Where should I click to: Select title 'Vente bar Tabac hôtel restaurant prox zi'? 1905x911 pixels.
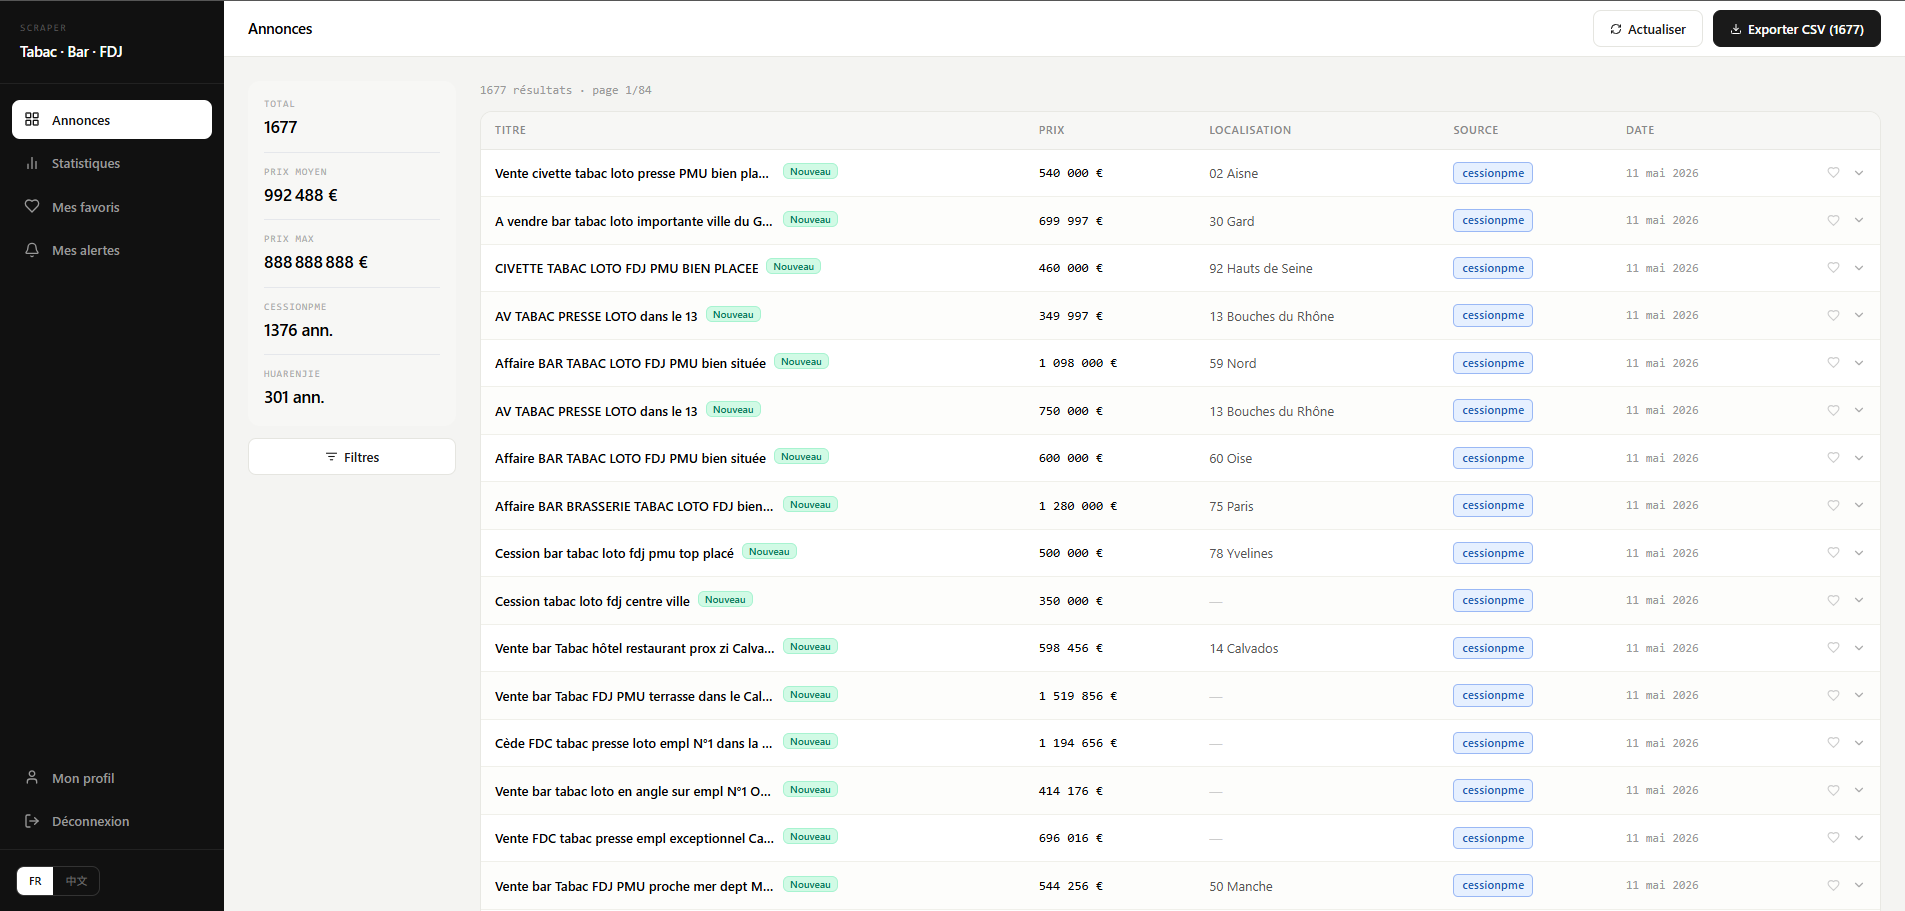point(635,648)
